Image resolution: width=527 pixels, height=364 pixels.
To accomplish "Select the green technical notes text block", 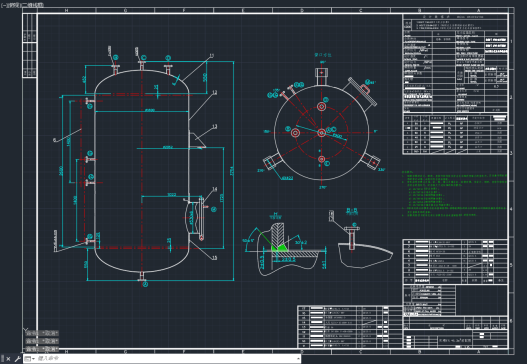I will (x=454, y=194).
